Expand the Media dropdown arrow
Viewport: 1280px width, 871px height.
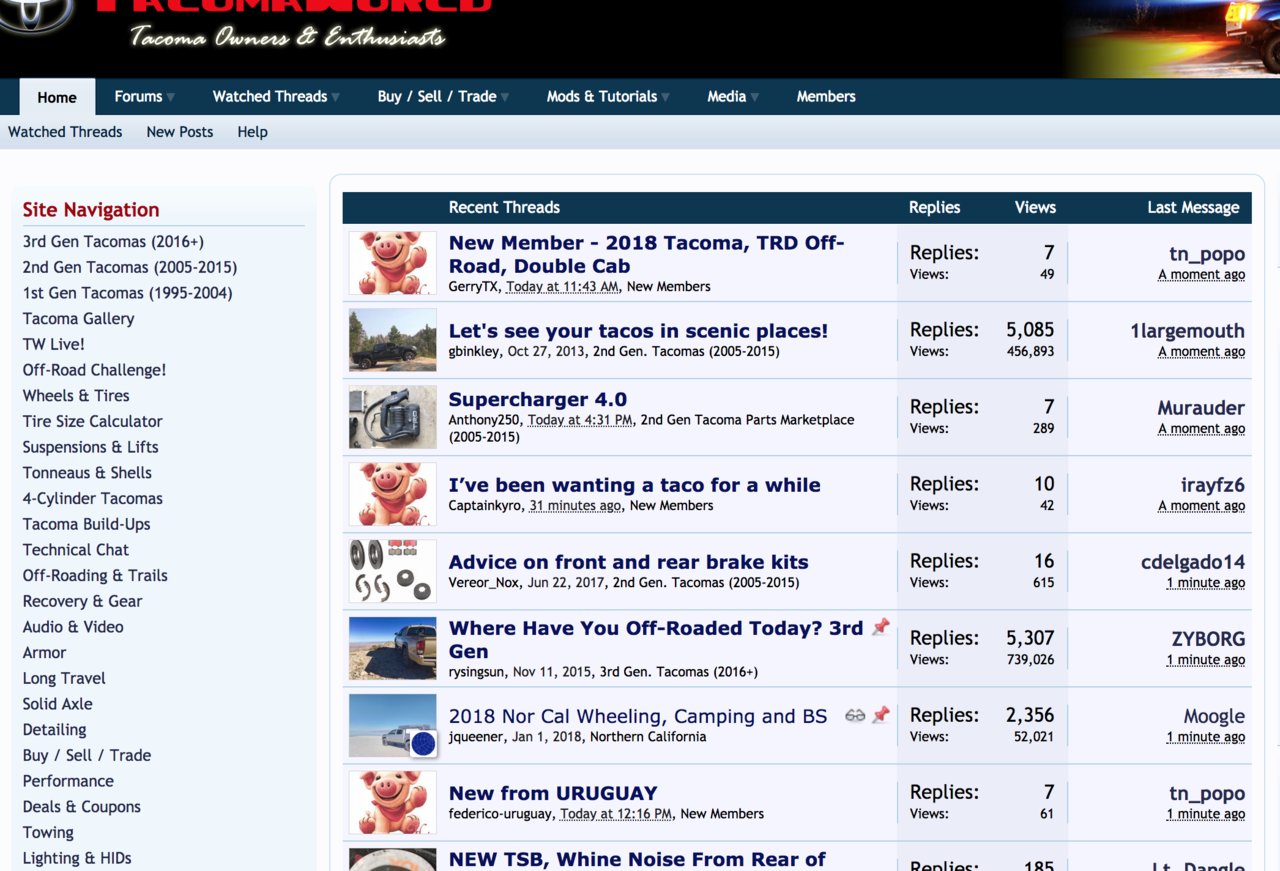point(755,97)
